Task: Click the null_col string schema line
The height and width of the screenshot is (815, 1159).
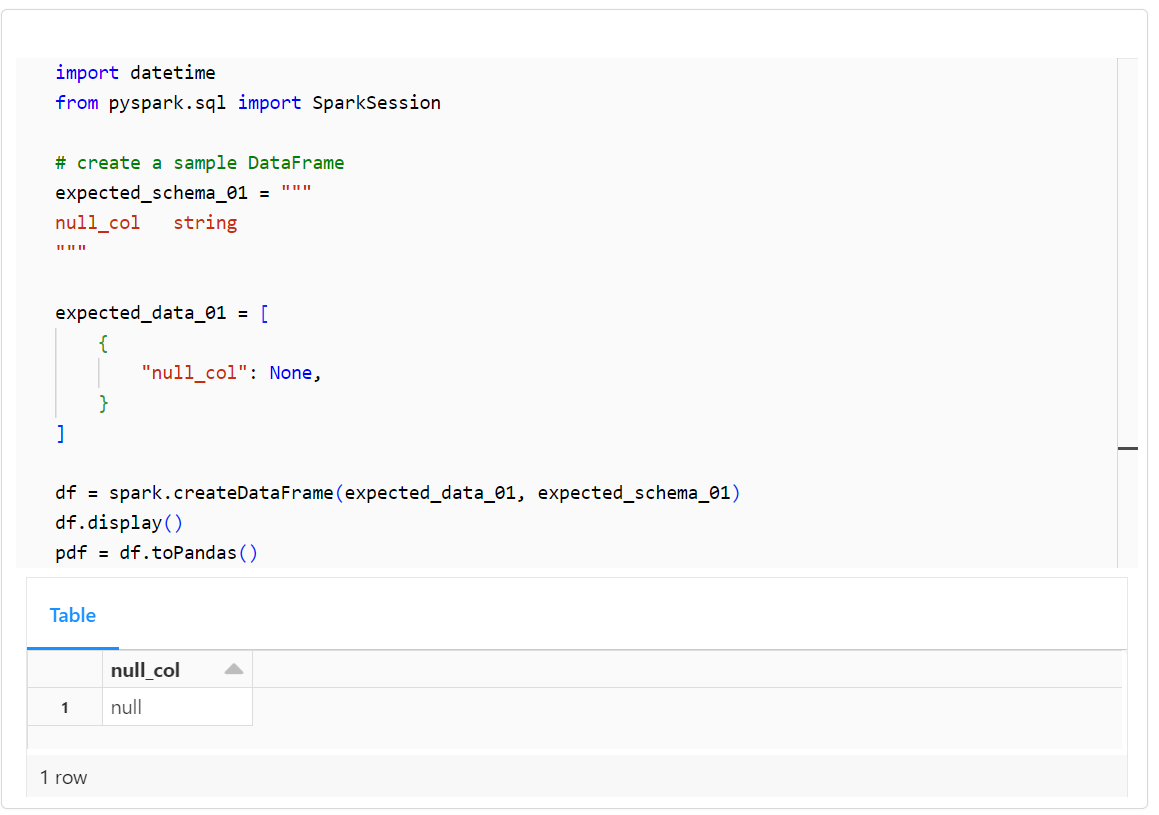Action: [x=146, y=222]
